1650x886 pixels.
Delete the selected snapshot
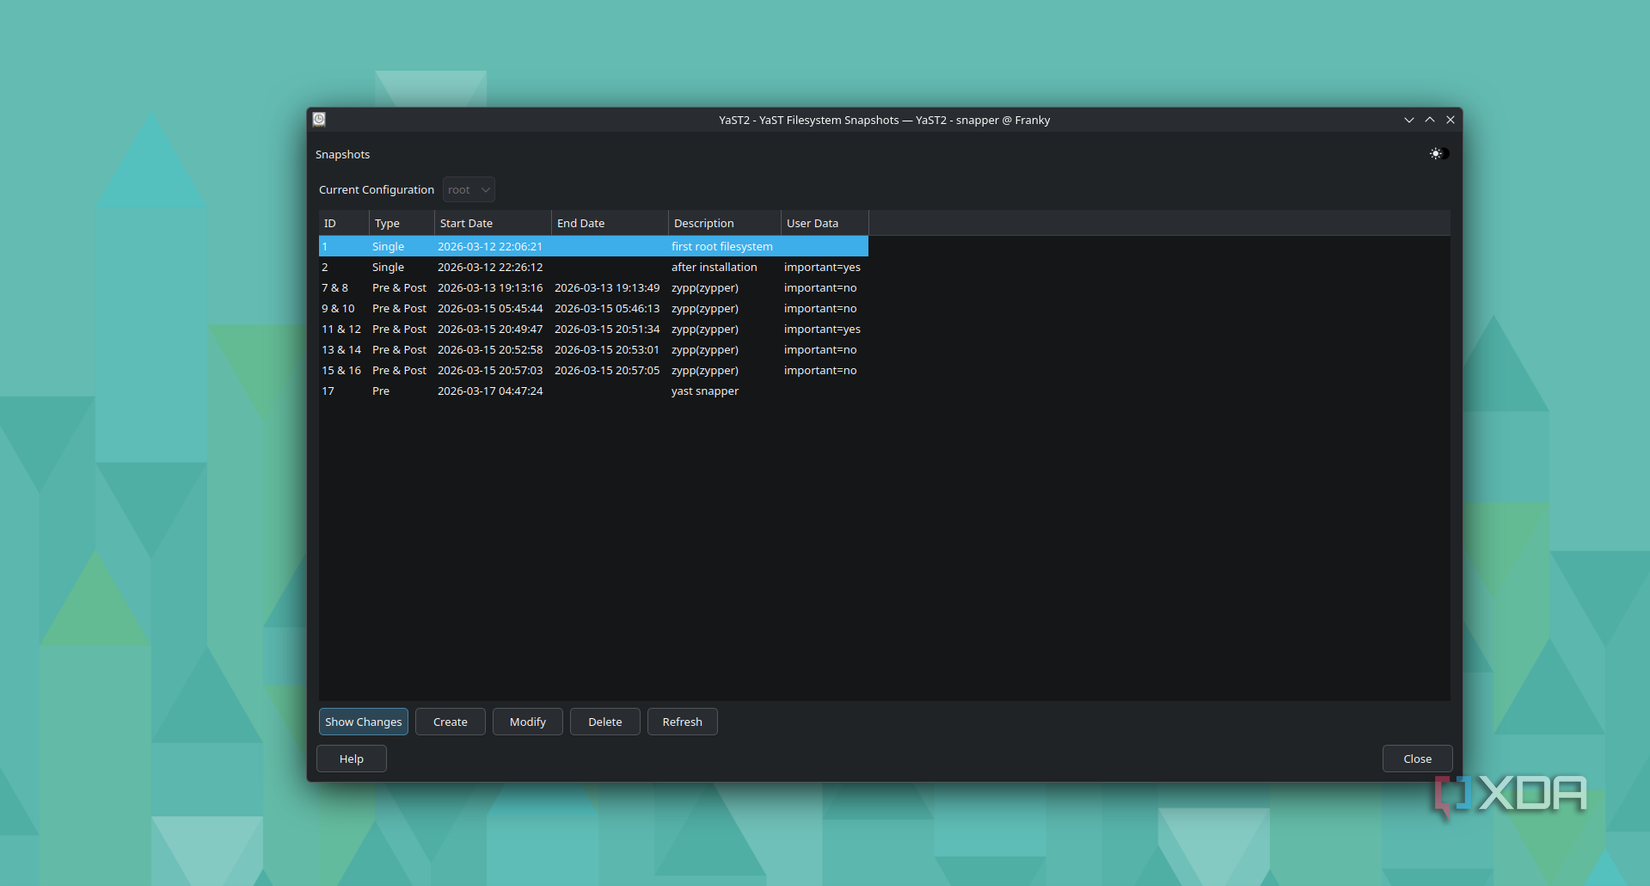(604, 721)
